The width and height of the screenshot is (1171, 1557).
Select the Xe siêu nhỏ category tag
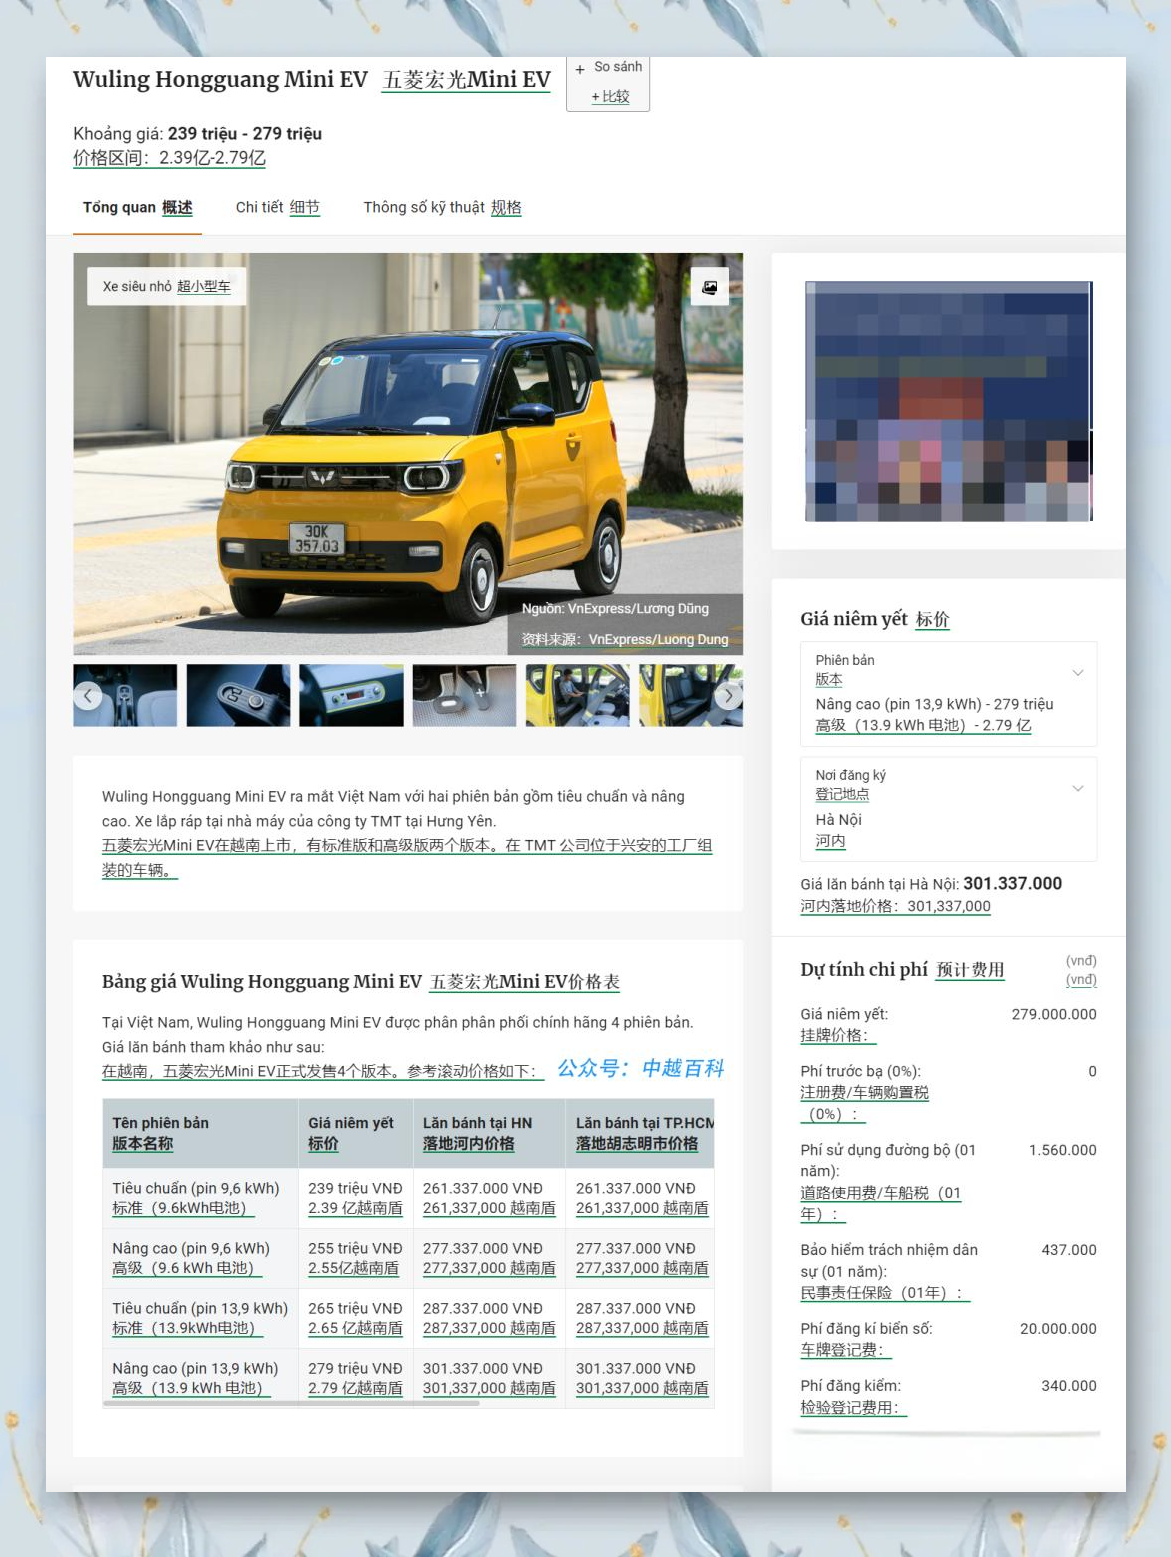167,286
